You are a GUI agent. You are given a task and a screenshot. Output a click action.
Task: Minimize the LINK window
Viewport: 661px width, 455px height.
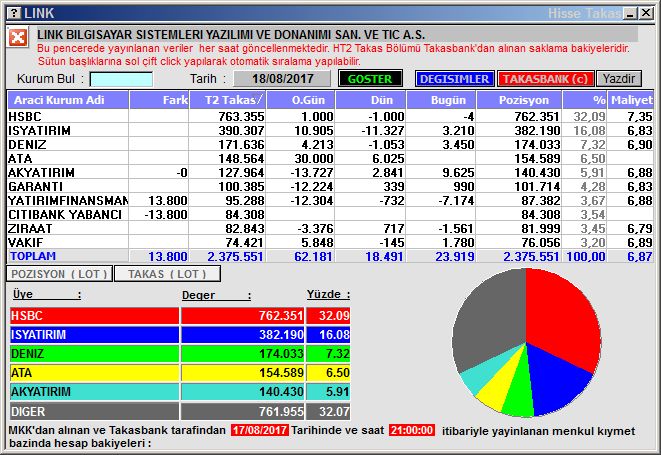(x=631, y=13)
